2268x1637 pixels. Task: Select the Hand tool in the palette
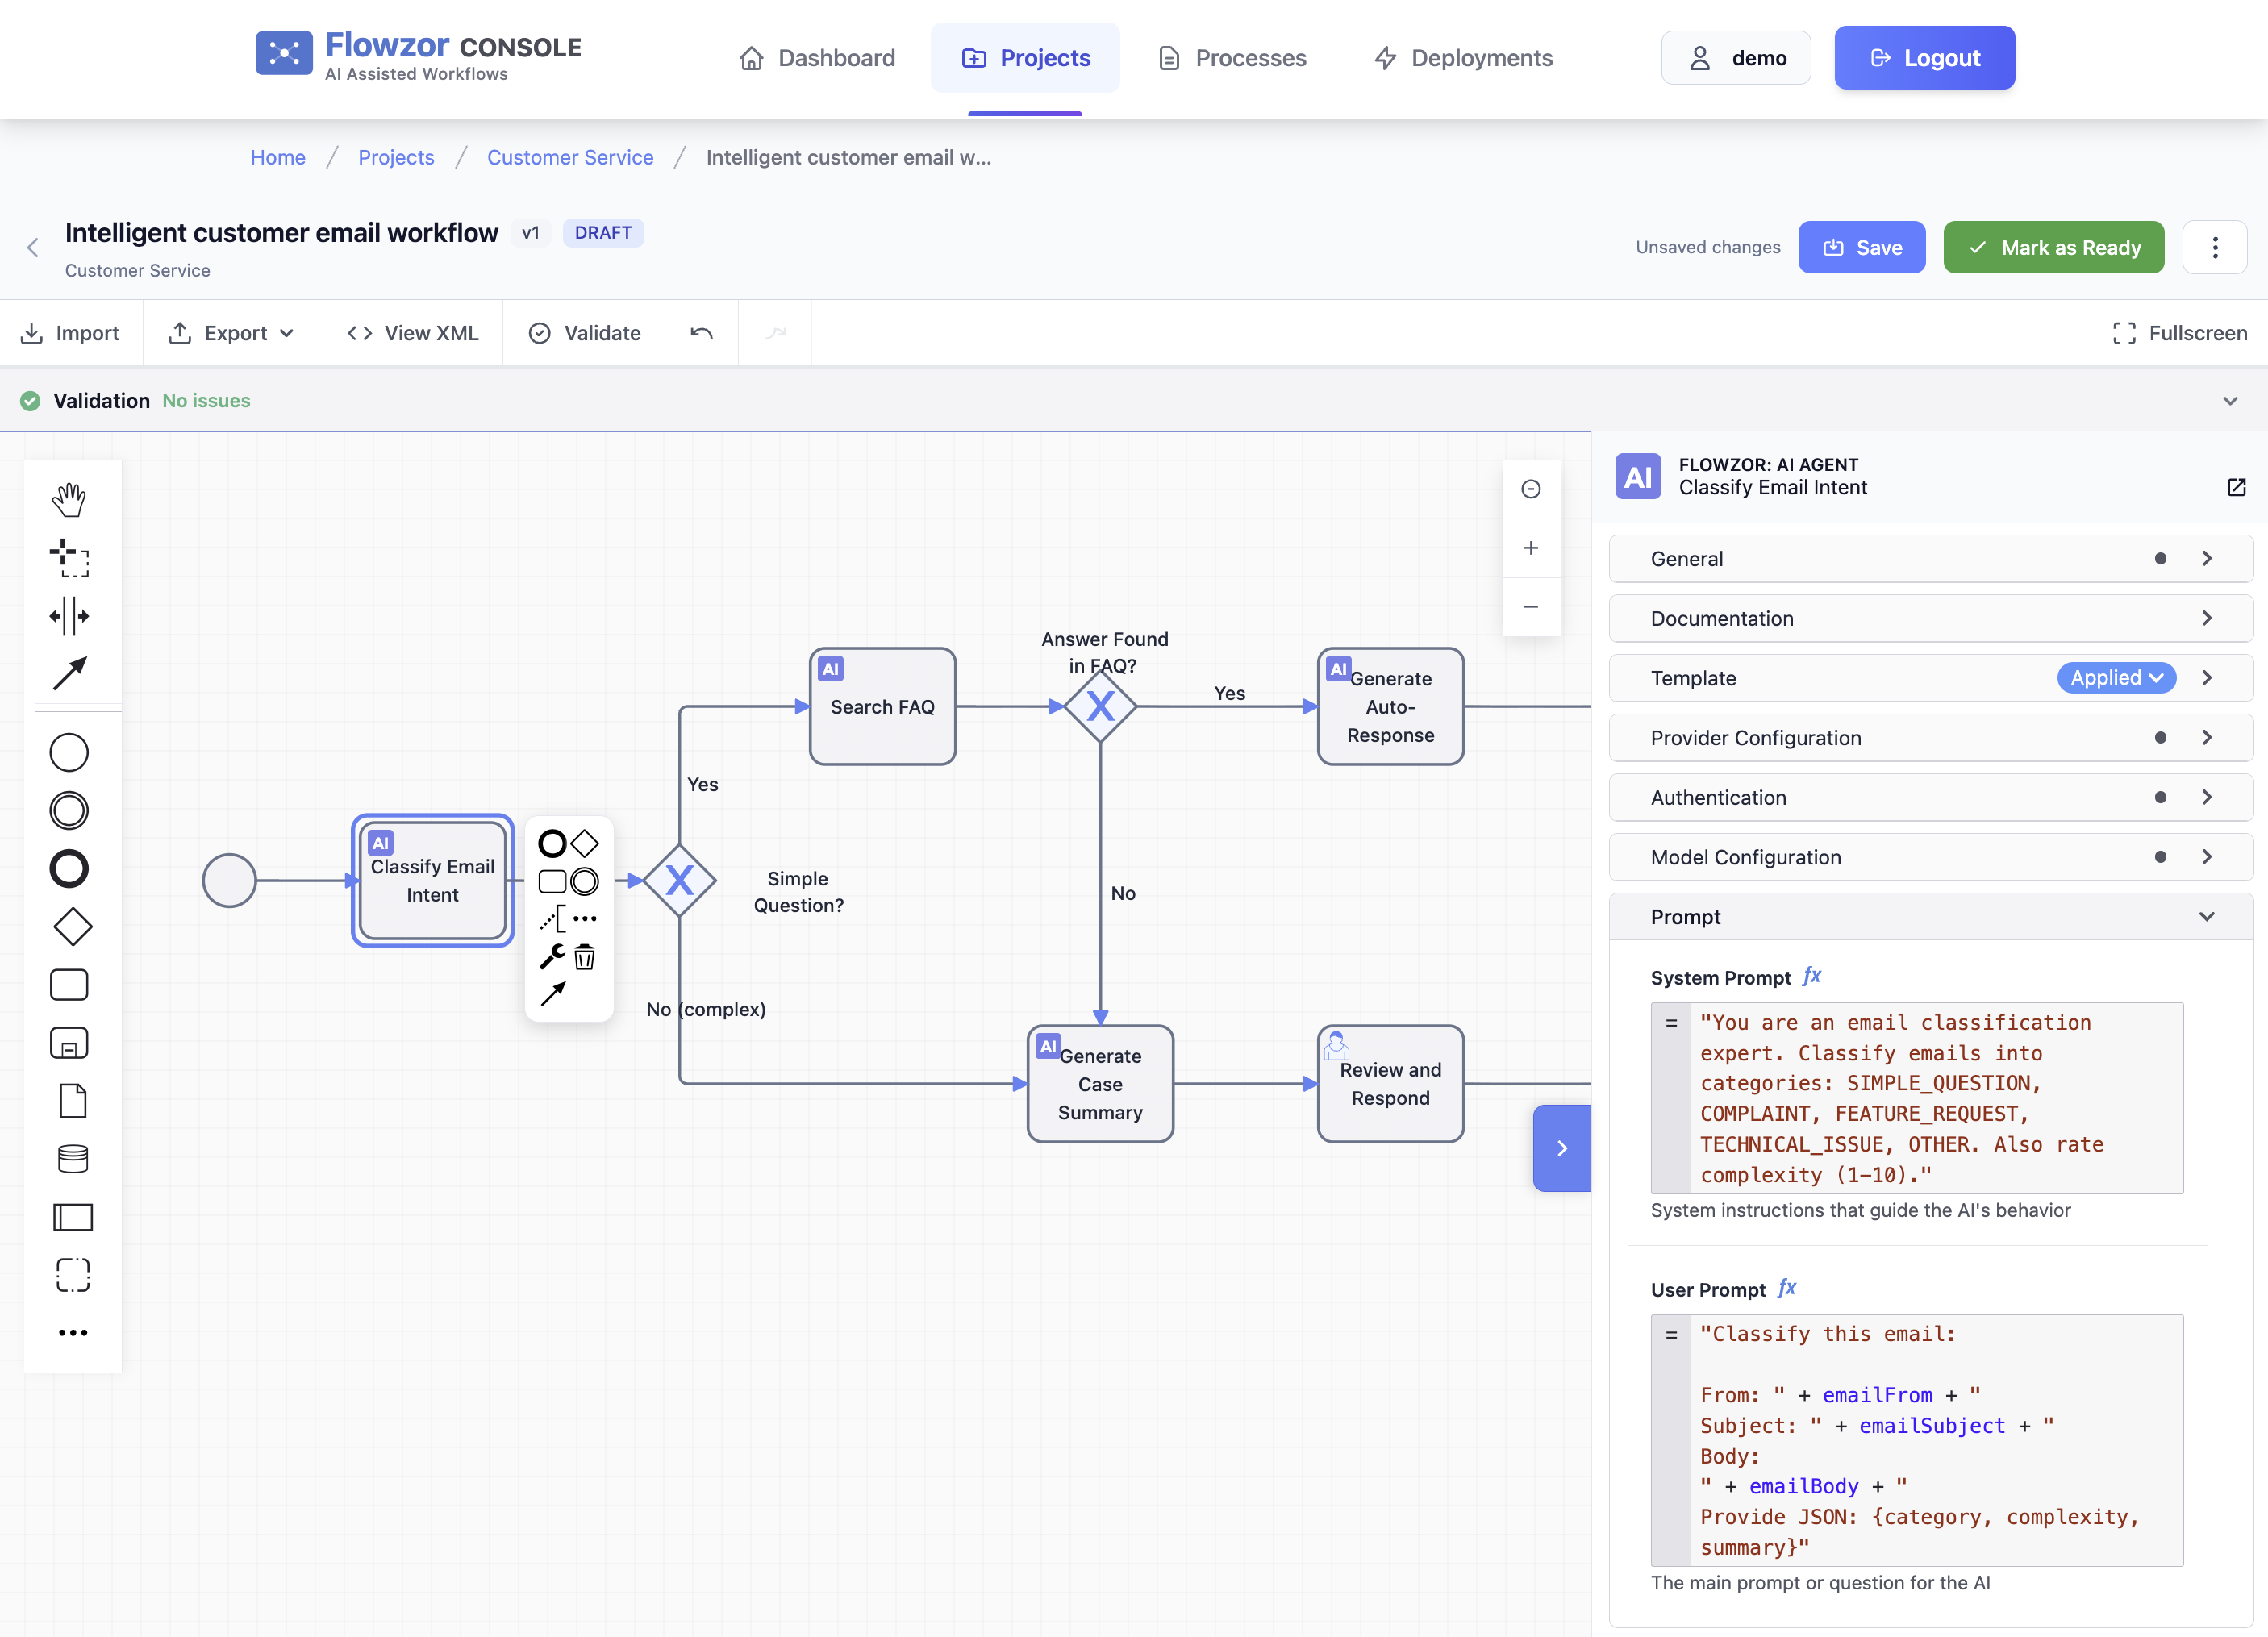tap(69, 500)
